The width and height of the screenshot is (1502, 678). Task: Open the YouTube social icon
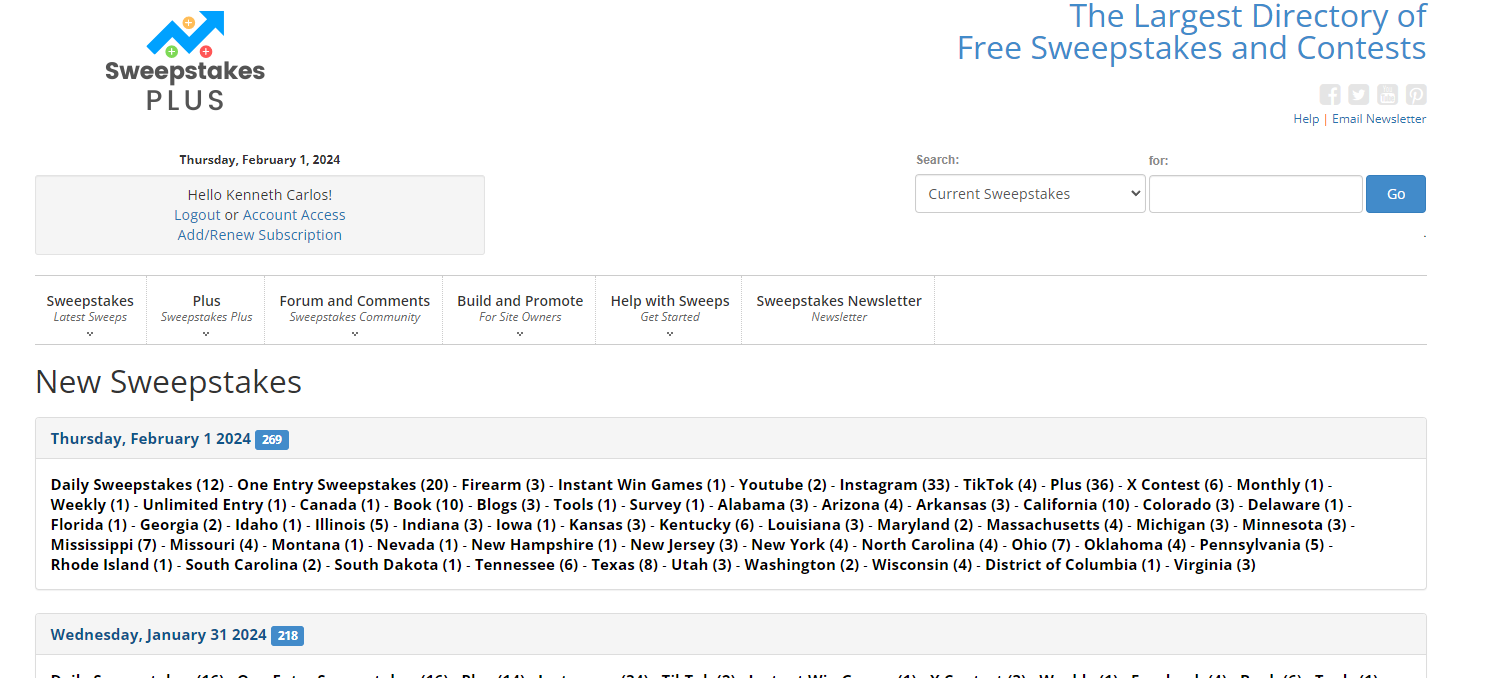tap(1387, 95)
